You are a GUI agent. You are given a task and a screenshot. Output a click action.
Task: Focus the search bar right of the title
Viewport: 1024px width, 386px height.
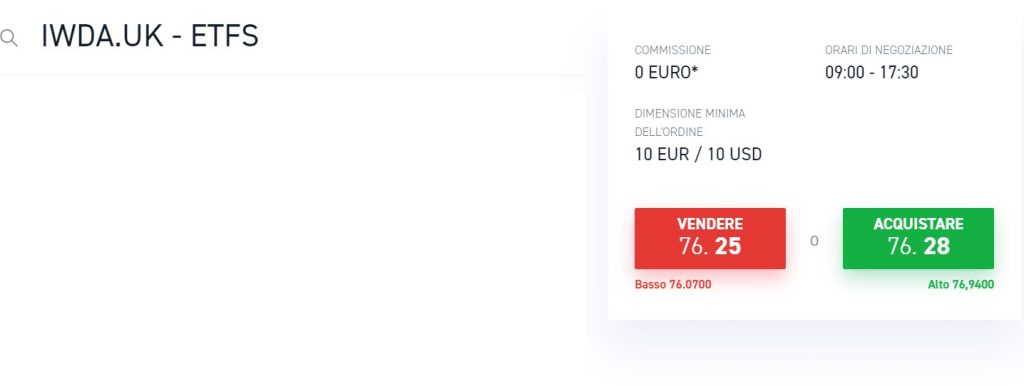click(x=424, y=37)
